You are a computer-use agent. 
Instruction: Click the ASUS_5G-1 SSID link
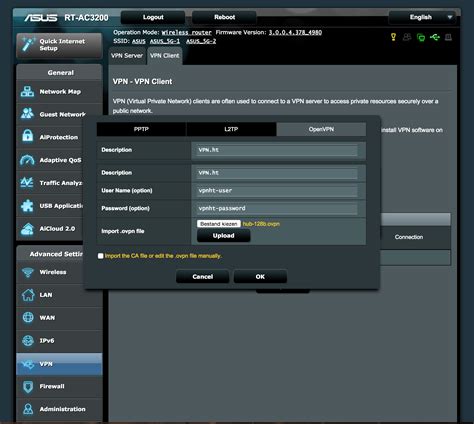165,41
